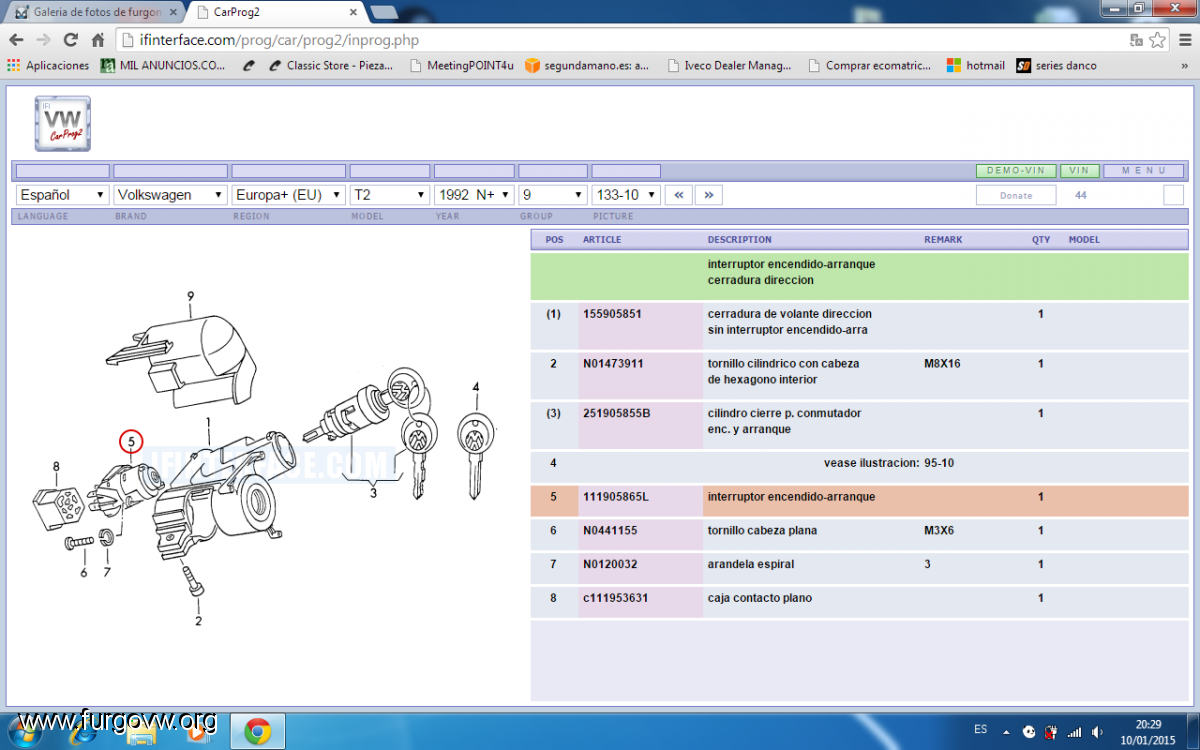Select highlighted article 111905865L
Image resolution: width=1200 pixels, height=750 pixels.
pos(615,497)
